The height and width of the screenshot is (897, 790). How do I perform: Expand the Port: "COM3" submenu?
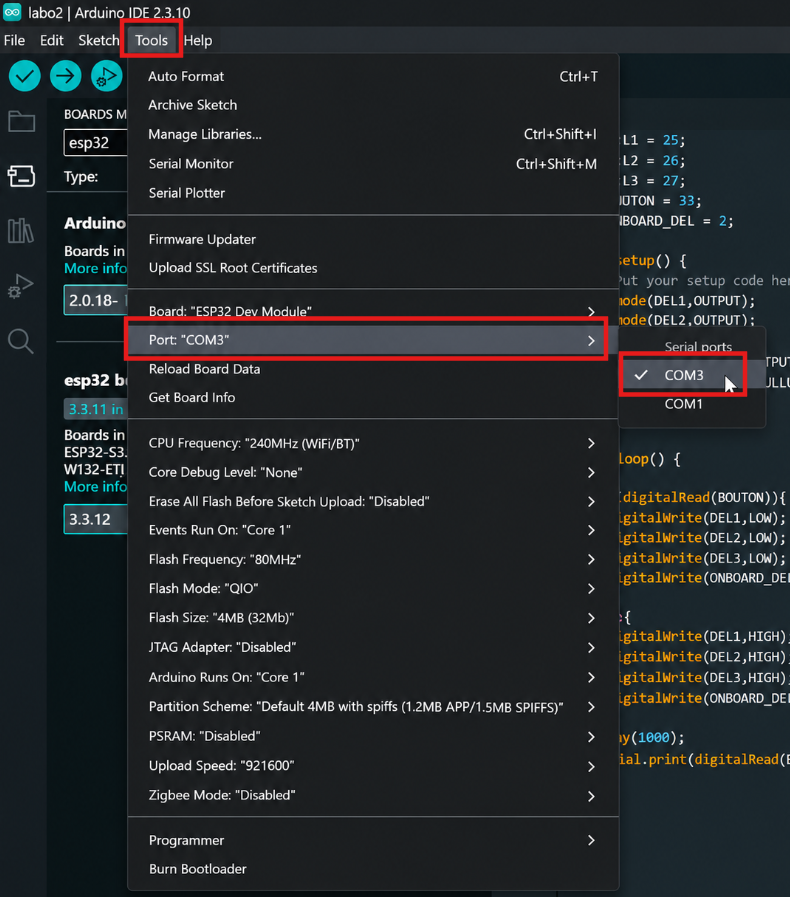tap(373, 340)
